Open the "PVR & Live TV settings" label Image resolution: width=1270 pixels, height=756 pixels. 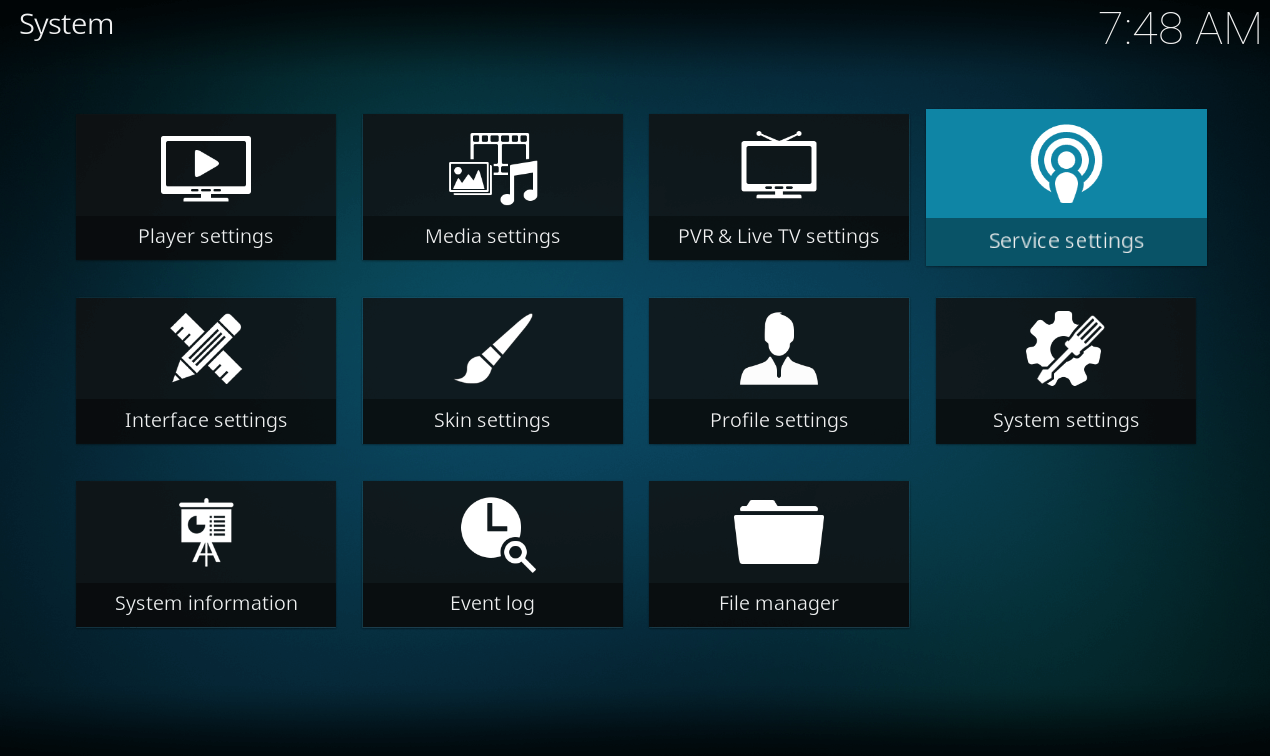pyautogui.click(x=779, y=237)
